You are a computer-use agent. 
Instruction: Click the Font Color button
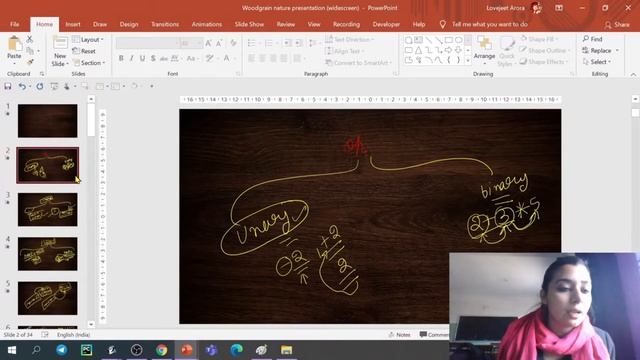point(227,58)
